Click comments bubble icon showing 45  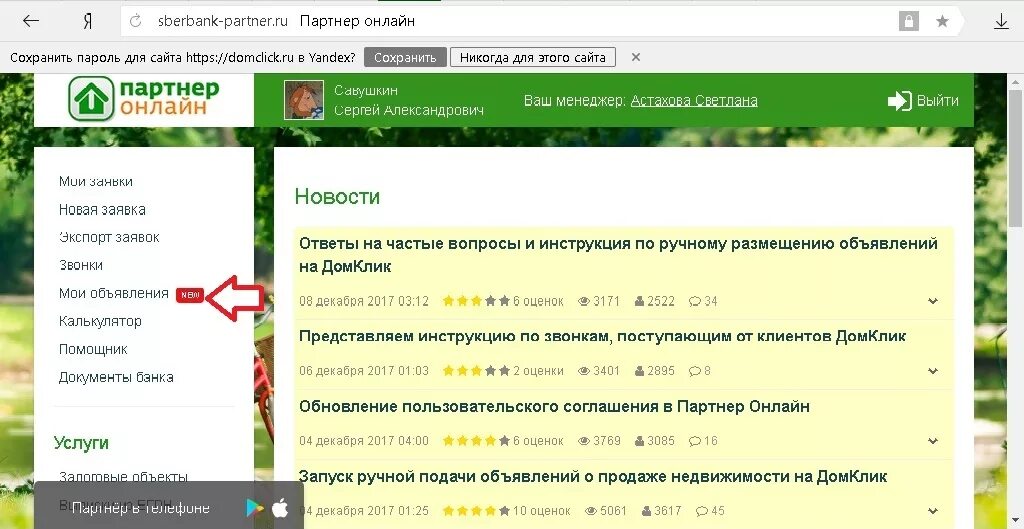(702, 511)
